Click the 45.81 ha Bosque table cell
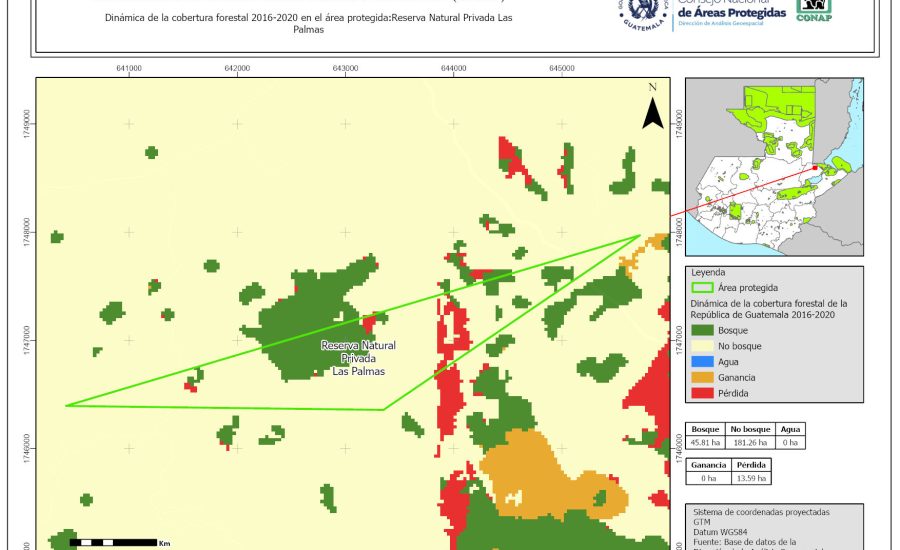Viewport: 900px width, 550px height. (x=705, y=441)
